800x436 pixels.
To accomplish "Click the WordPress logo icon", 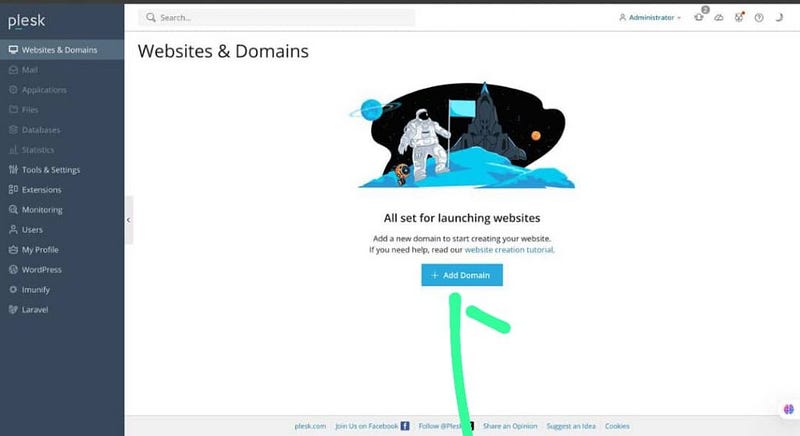I will click(x=13, y=269).
